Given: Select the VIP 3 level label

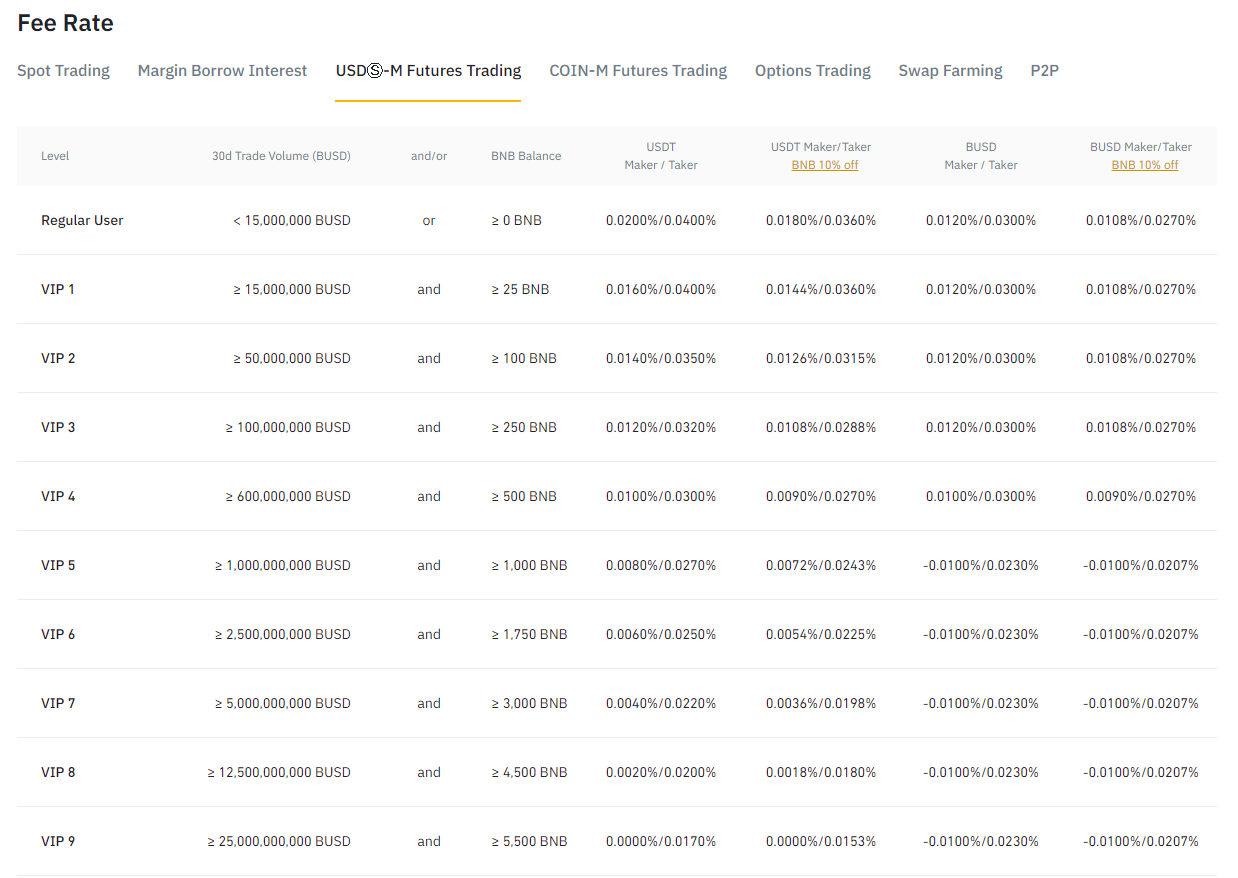Looking at the screenshot, I should [58, 427].
